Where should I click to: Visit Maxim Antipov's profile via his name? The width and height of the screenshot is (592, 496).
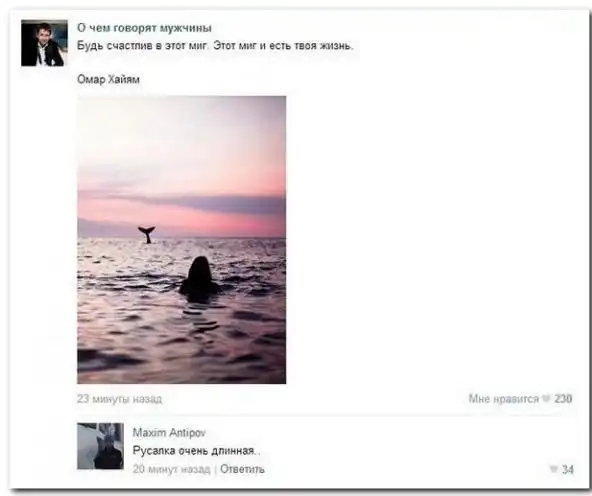click(169, 433)
